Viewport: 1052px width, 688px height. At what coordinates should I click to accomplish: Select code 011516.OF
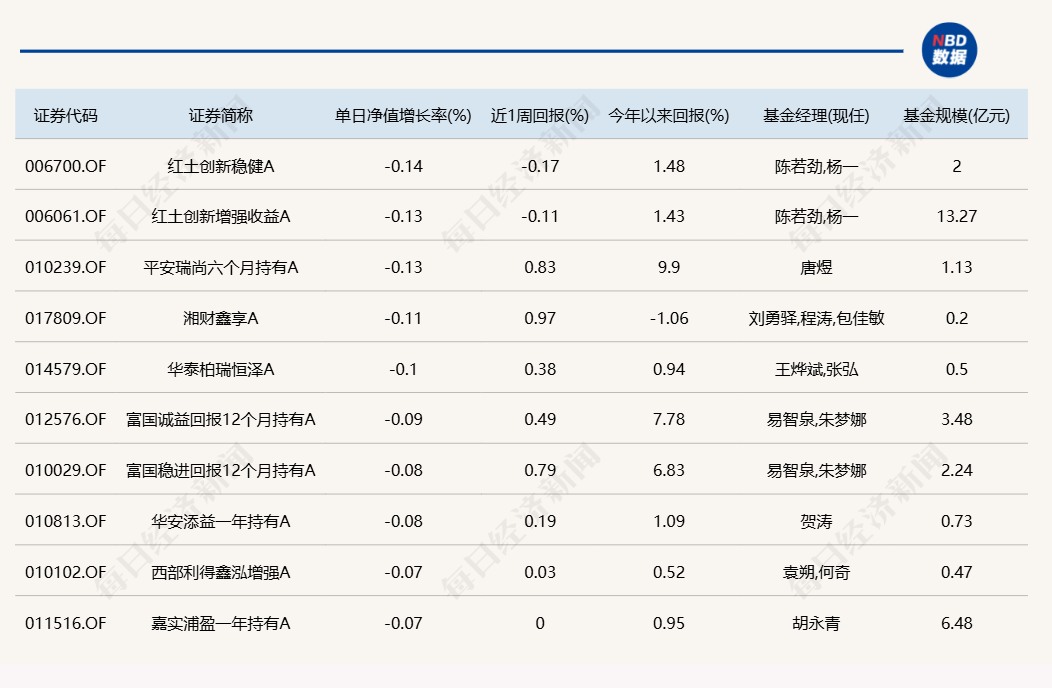pos(66,624)
